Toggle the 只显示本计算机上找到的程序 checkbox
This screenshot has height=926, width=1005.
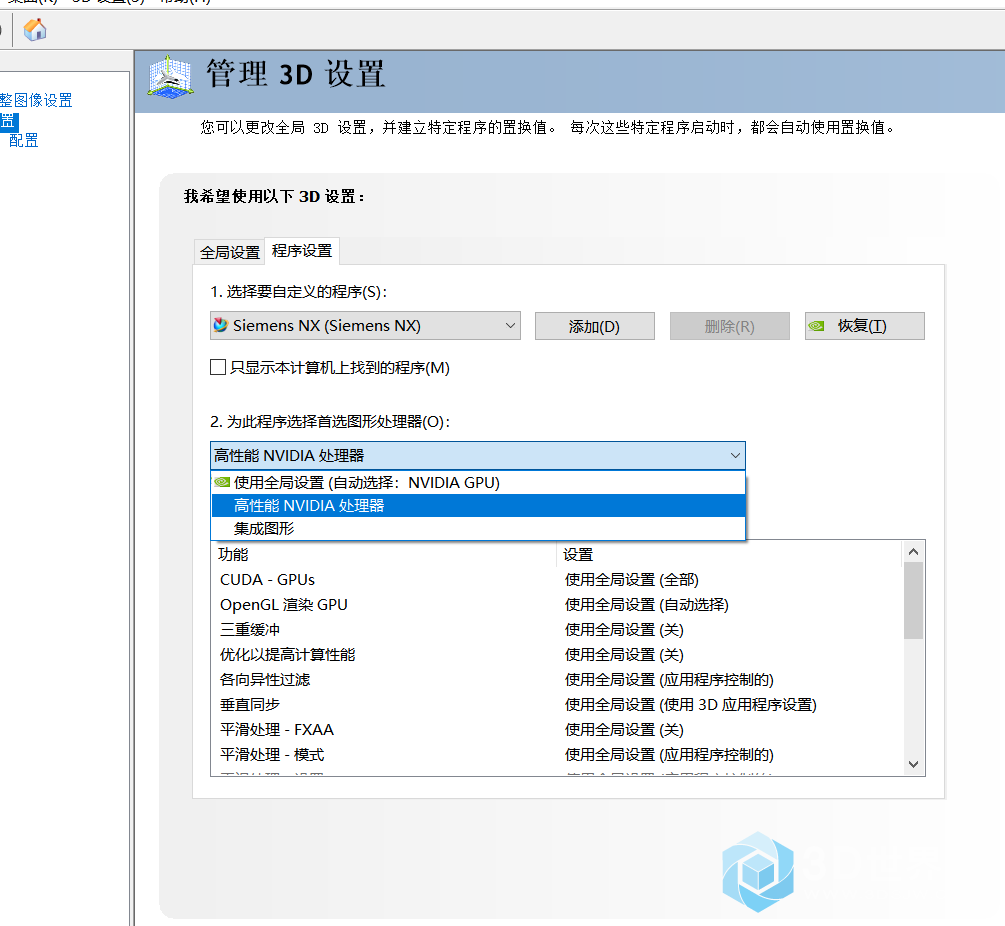pos(218,367)
